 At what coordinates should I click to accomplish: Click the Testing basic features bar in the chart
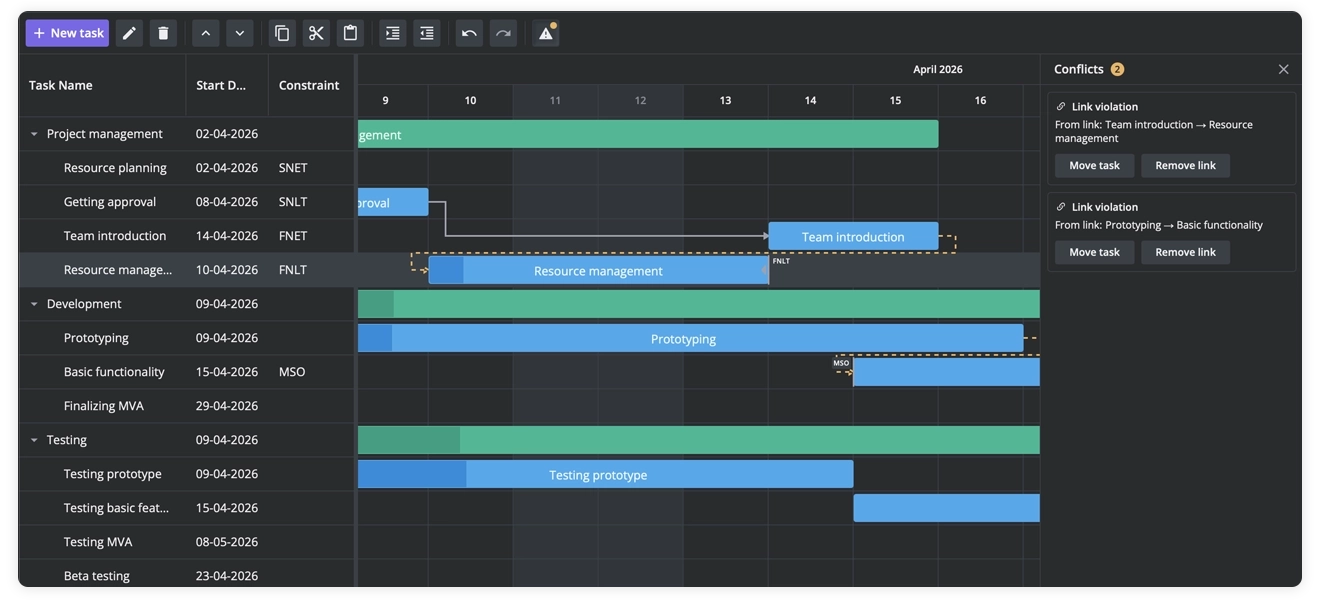click(946, 509)
